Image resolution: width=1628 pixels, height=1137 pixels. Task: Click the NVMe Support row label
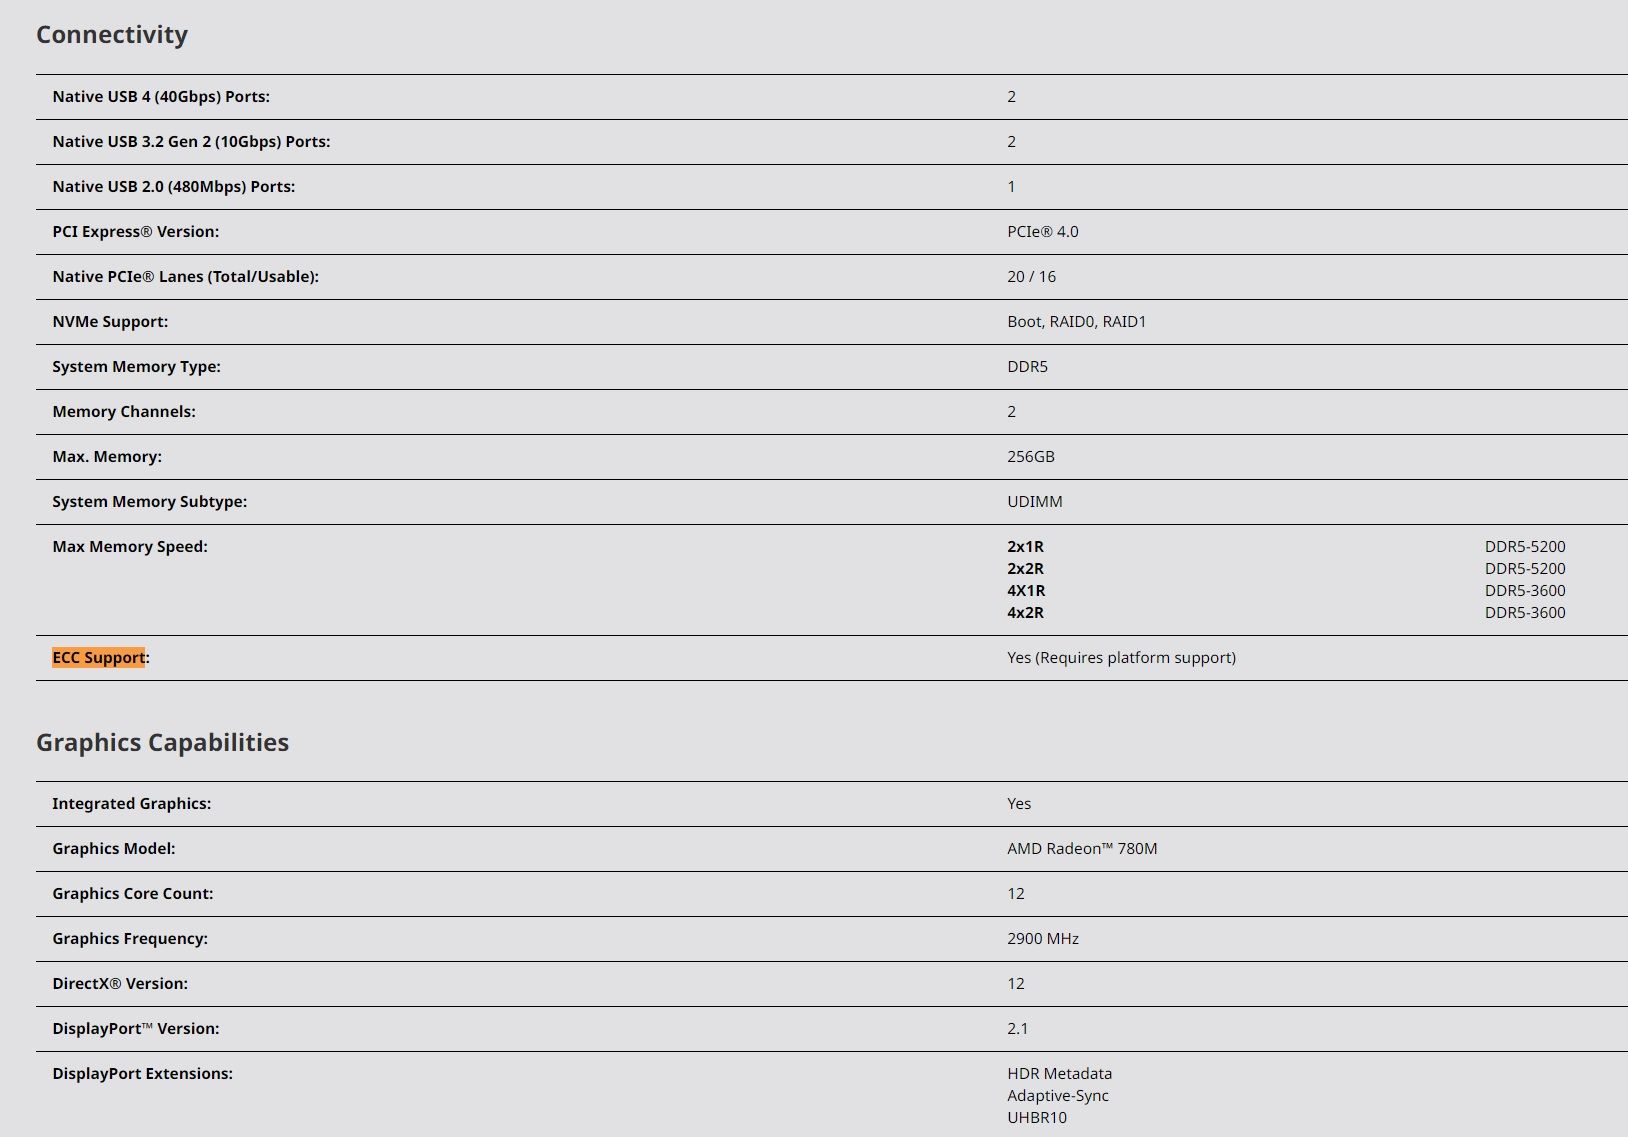click(x=110, y=322)
